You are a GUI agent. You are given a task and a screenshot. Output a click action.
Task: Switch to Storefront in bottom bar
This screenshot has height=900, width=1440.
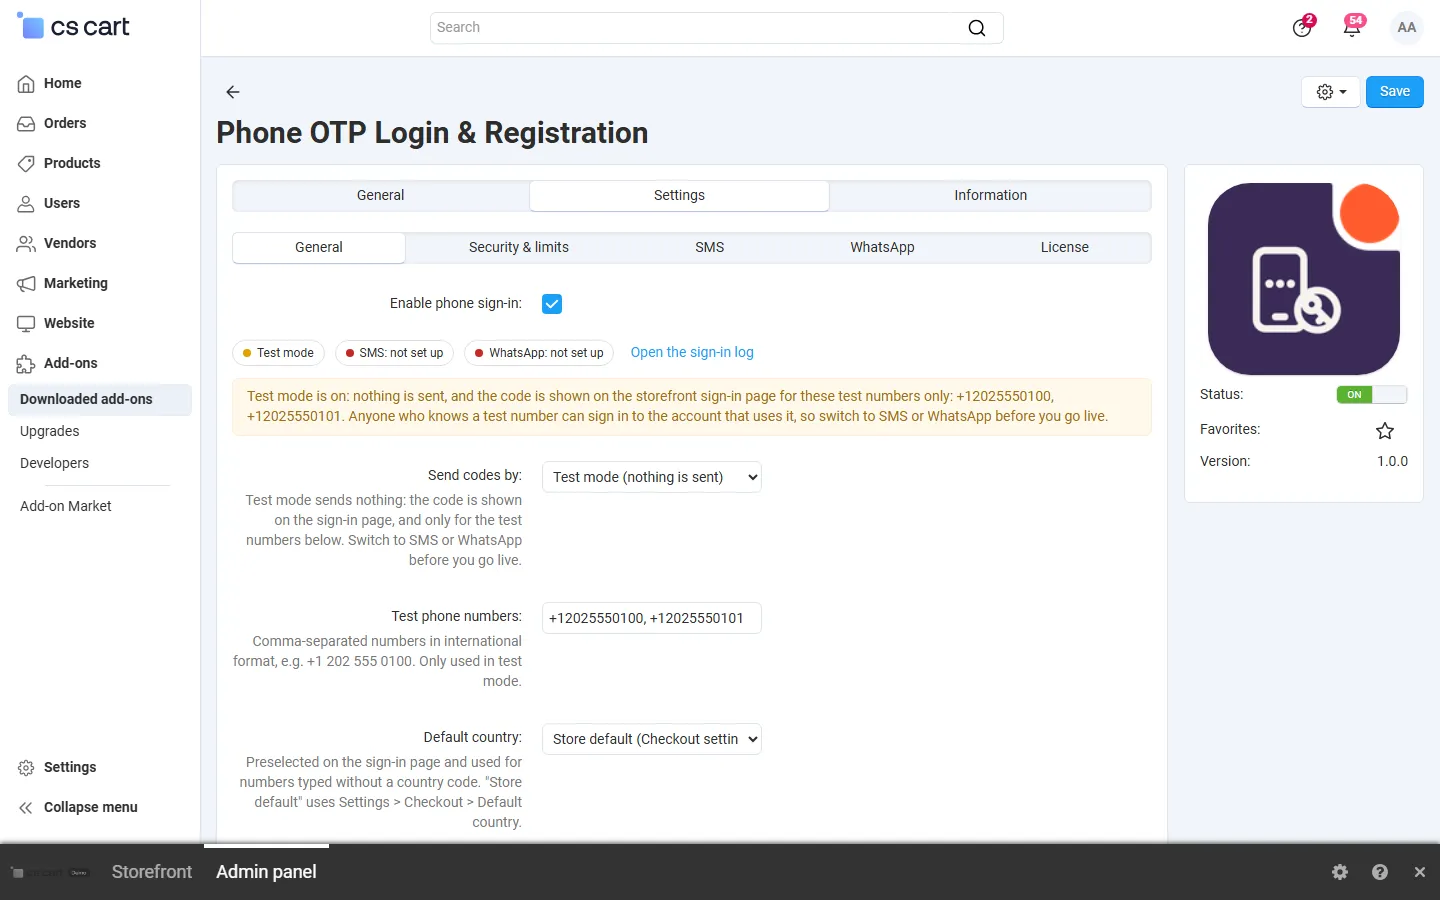click(152, 872)
